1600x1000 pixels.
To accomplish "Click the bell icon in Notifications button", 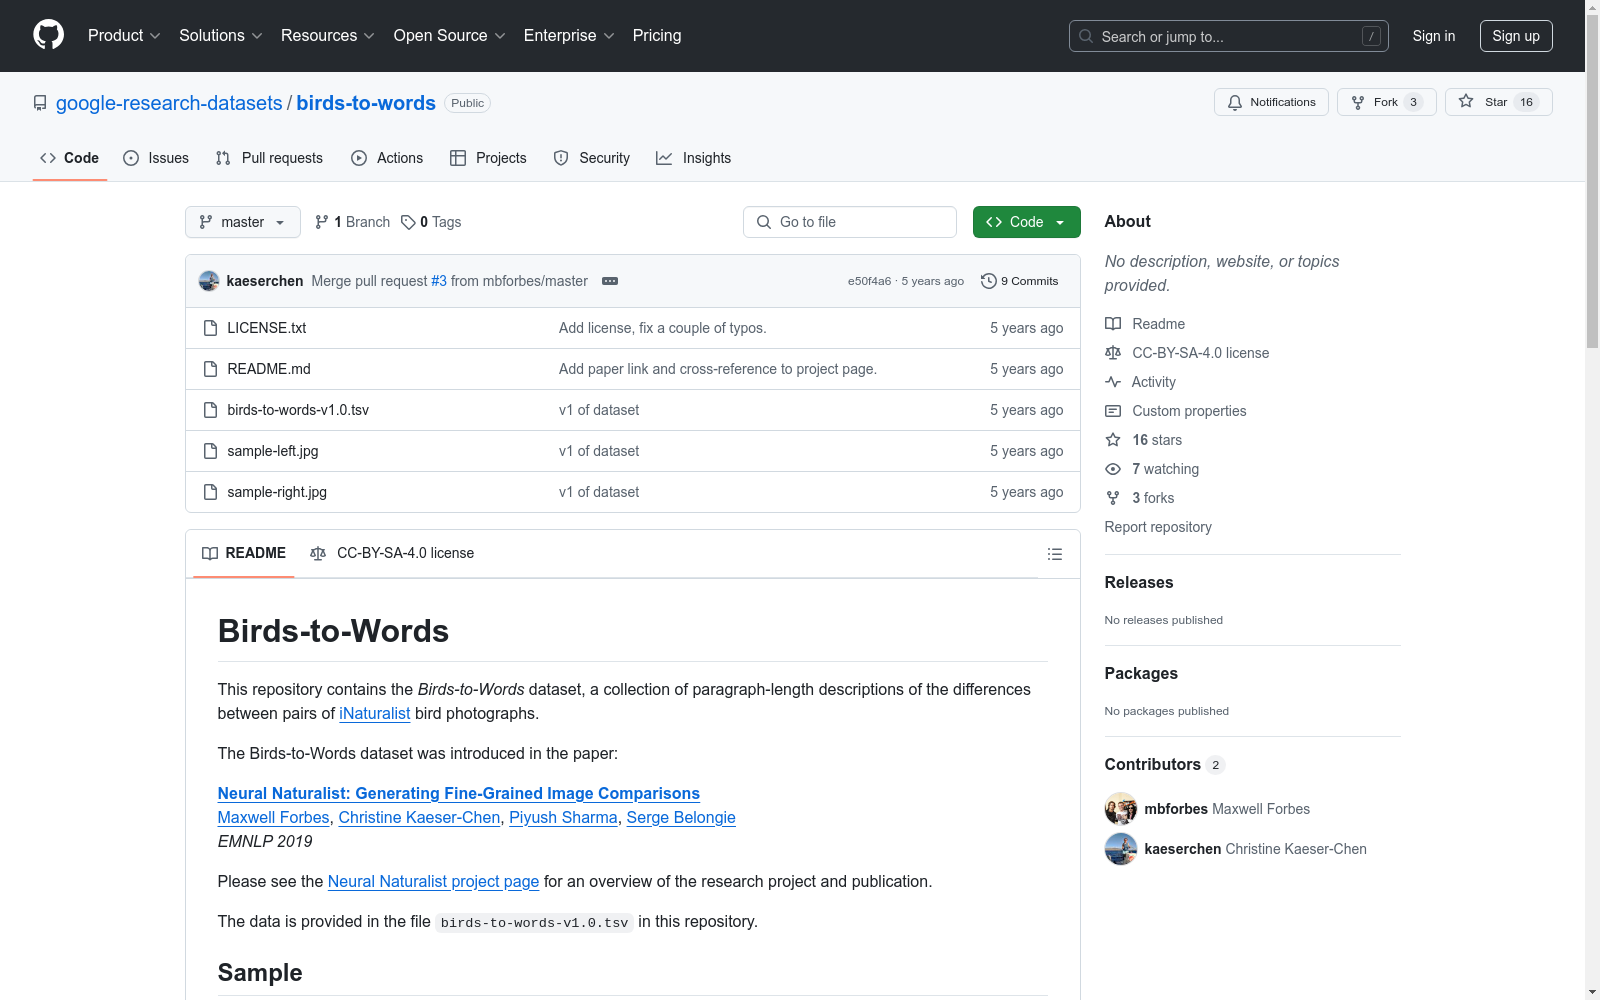I will [1235, 102].
